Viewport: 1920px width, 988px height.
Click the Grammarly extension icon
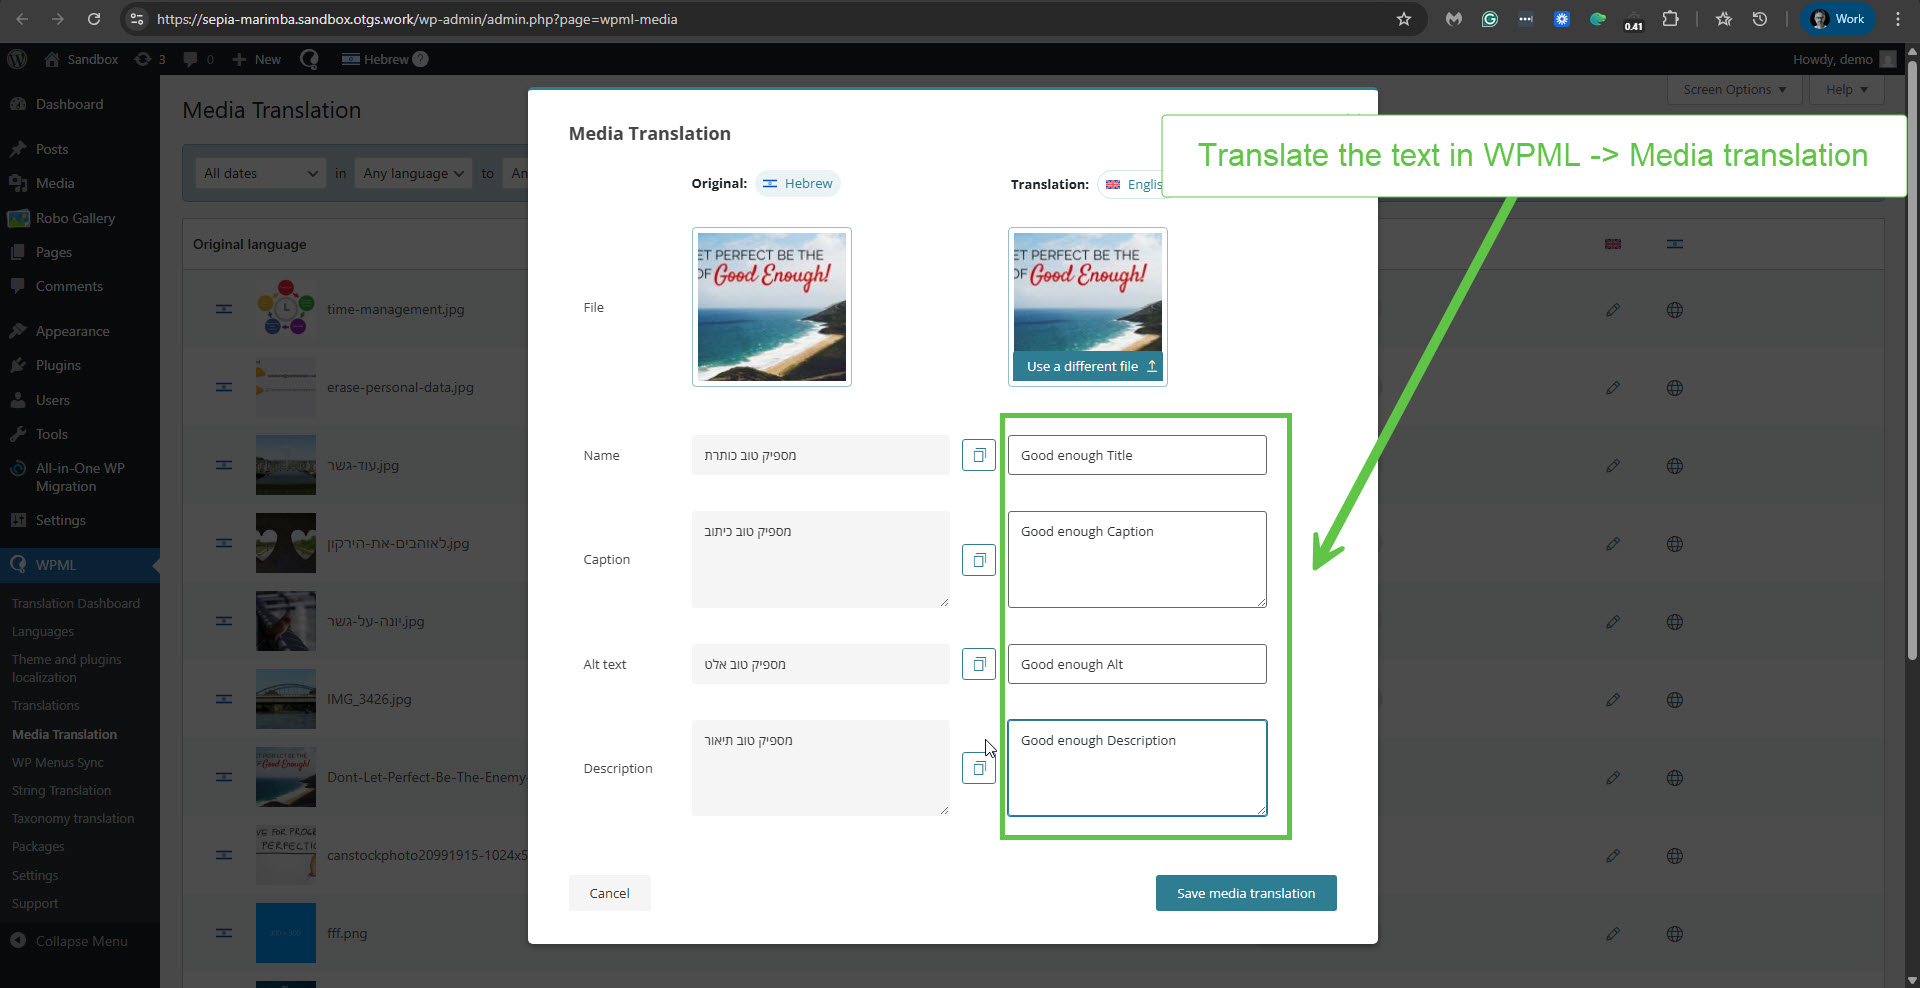[1490, 19]
